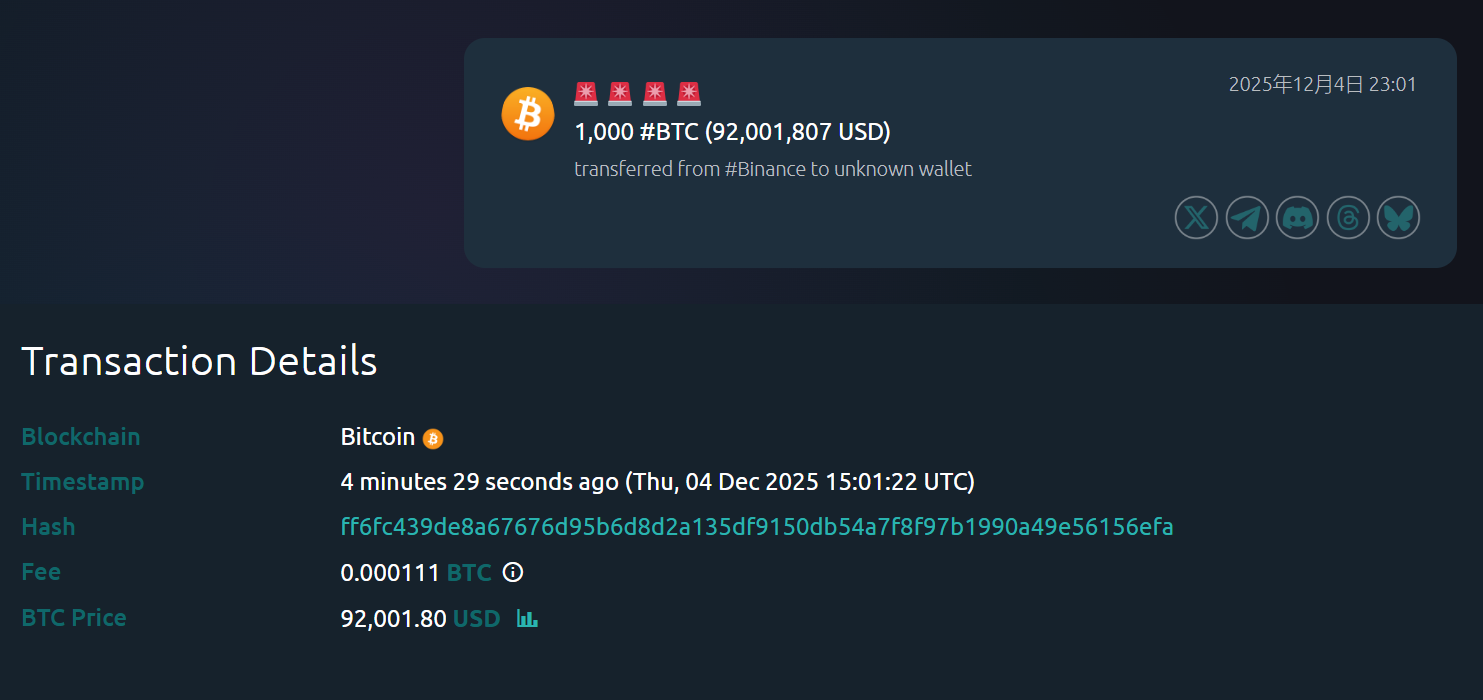Click small Bitcoin icon beside Blockchain value
Screen dimensions: 1483x700
(433, 438)
